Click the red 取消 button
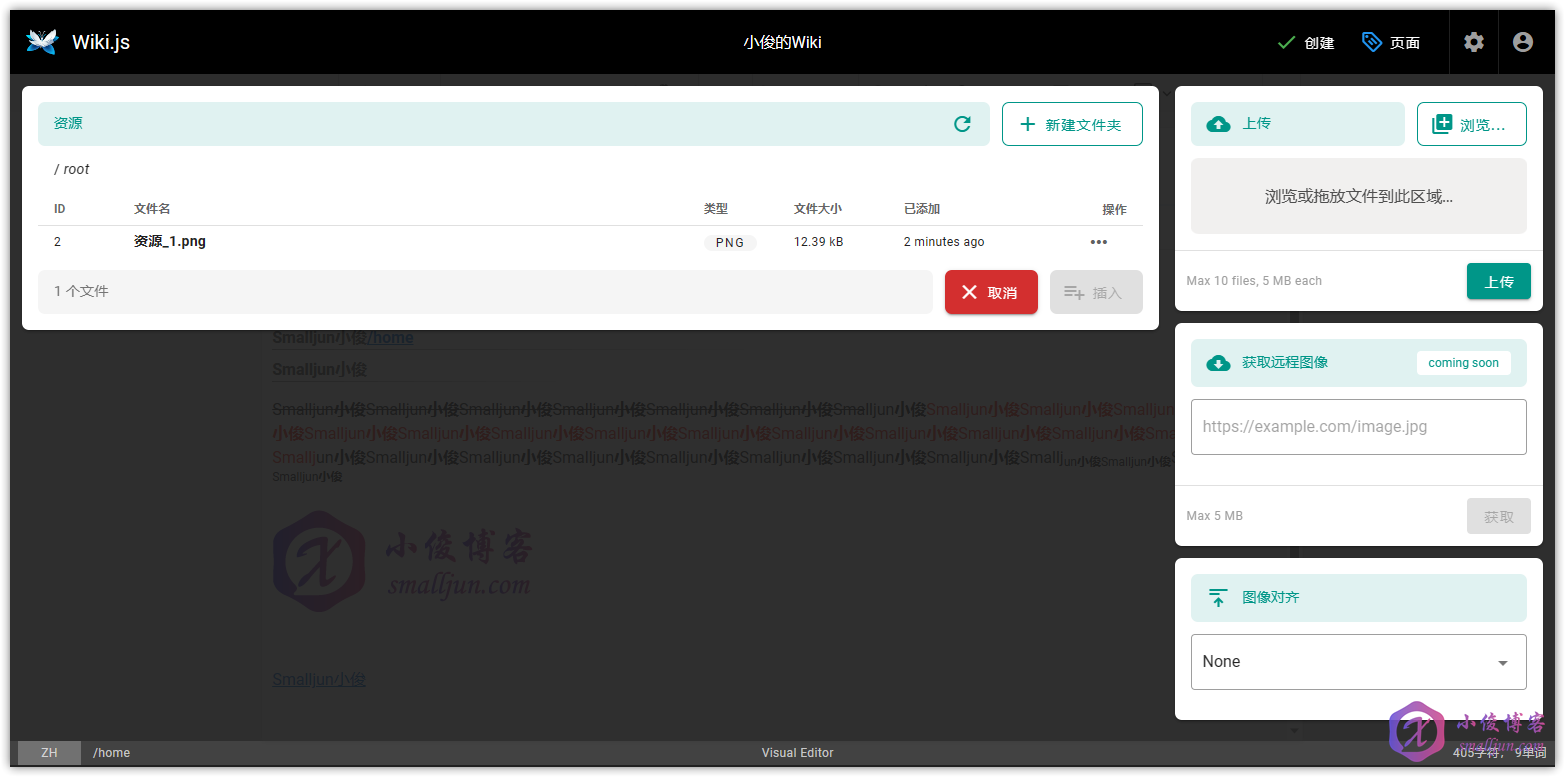 click(991, 292)
